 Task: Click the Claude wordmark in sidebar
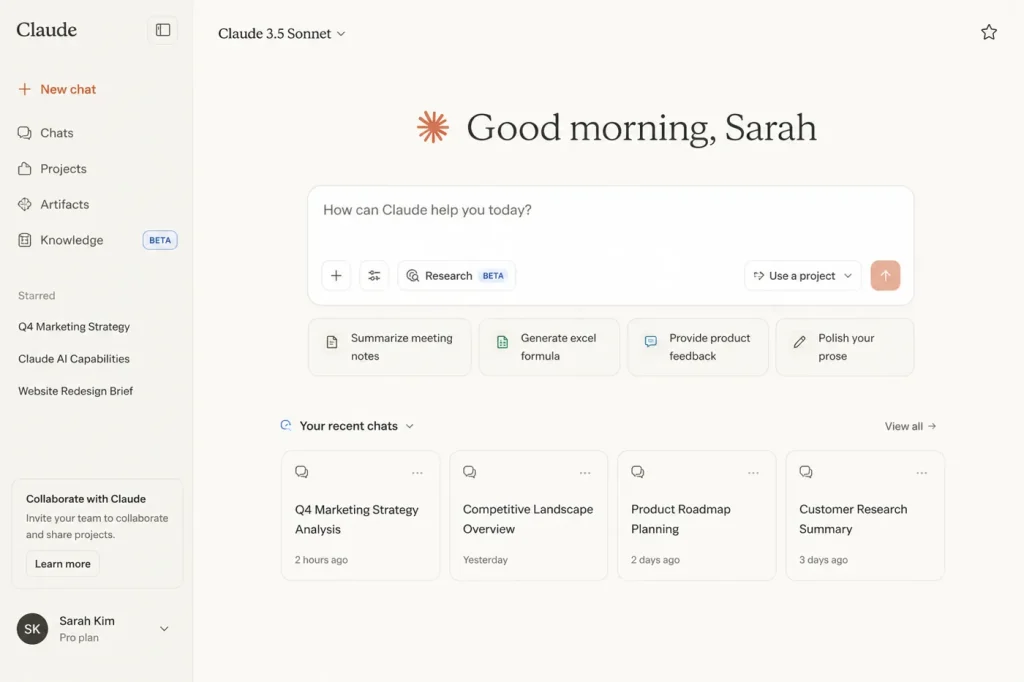[x=46, y=30]
